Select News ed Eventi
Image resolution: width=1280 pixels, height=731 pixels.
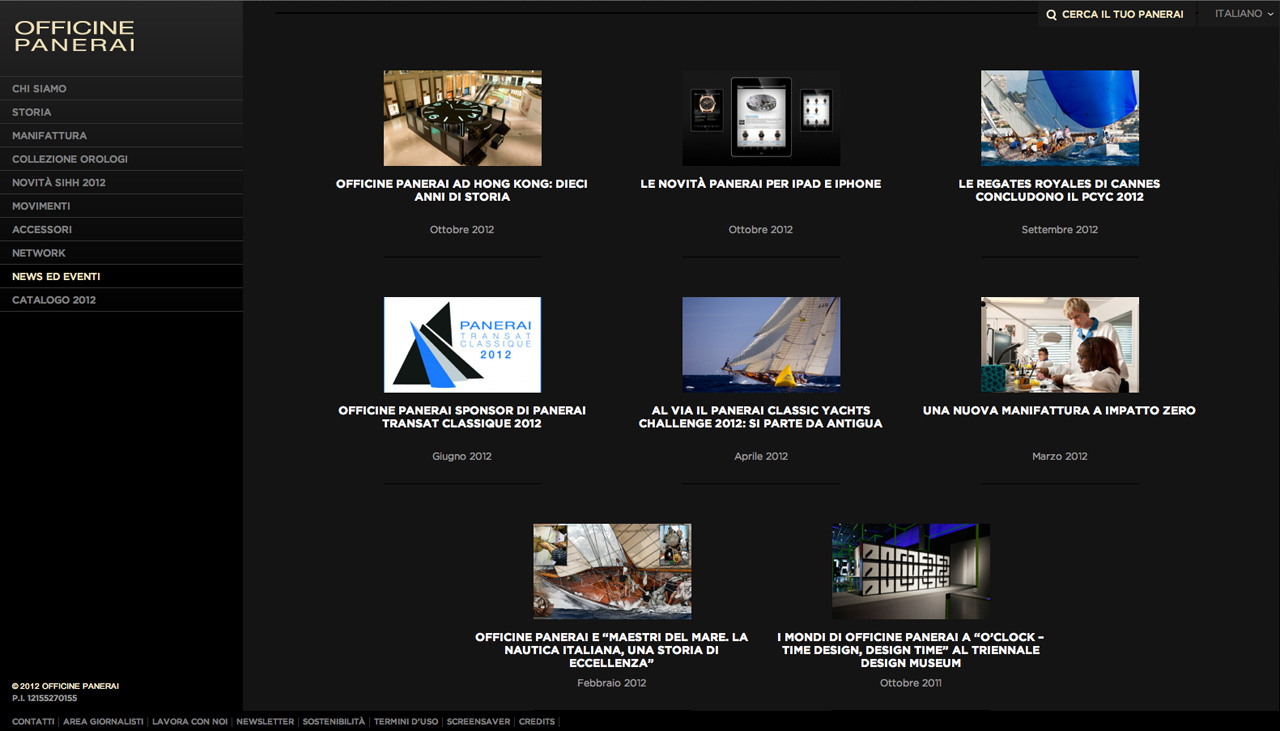[x=121, y=277]
